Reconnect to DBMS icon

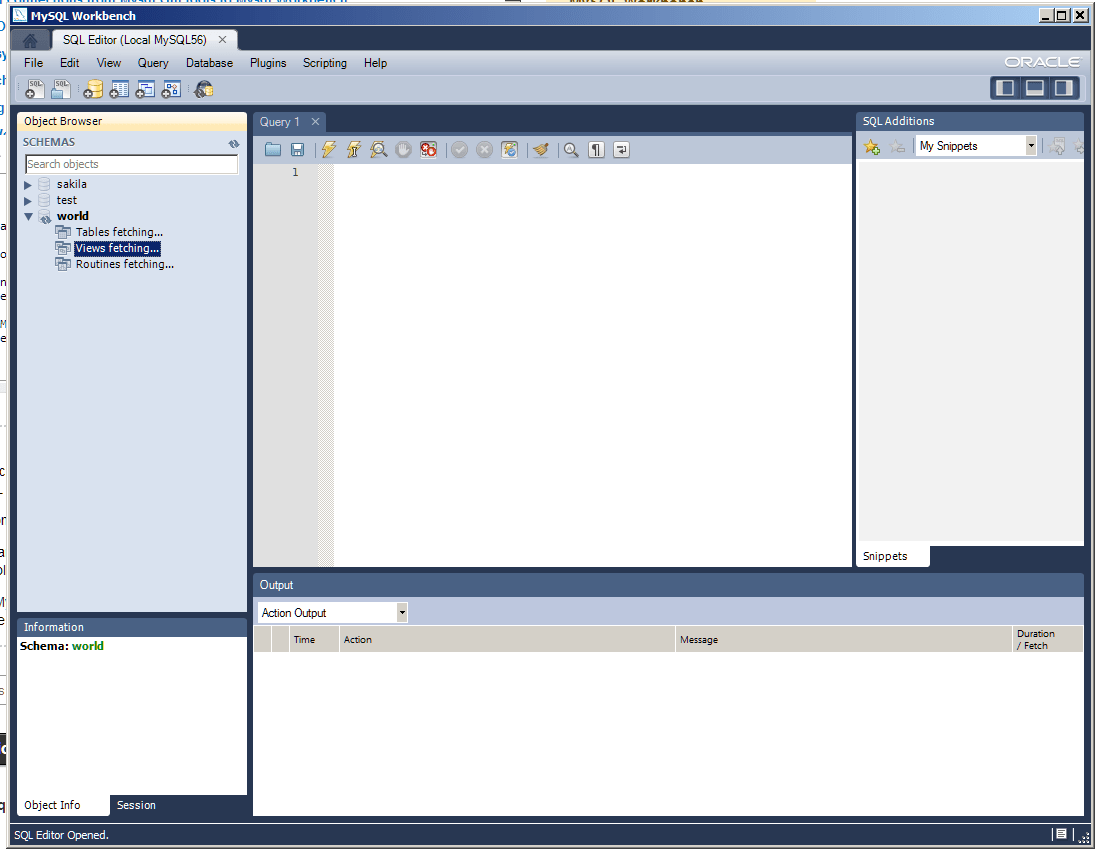[204, 89]
